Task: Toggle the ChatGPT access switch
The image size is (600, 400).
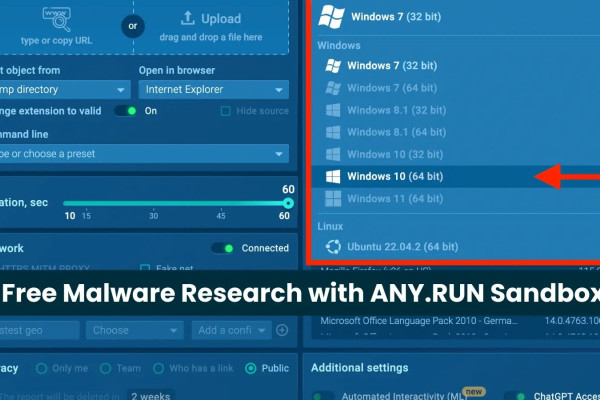Action: click(515, 396)
